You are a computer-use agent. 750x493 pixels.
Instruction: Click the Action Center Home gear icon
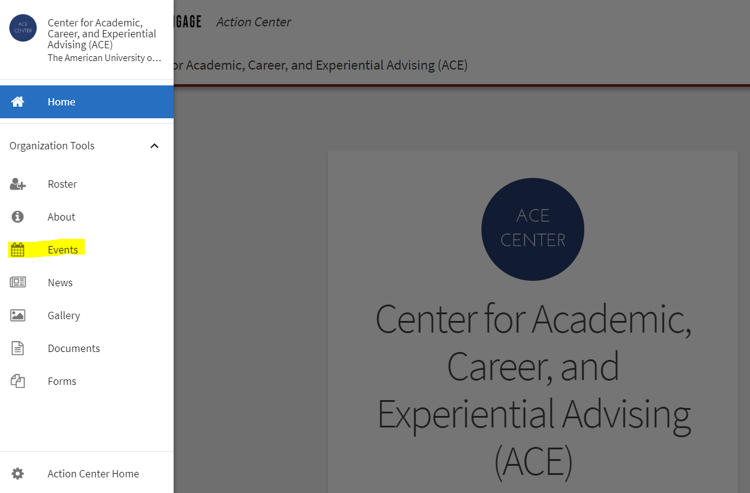point(18,473)
